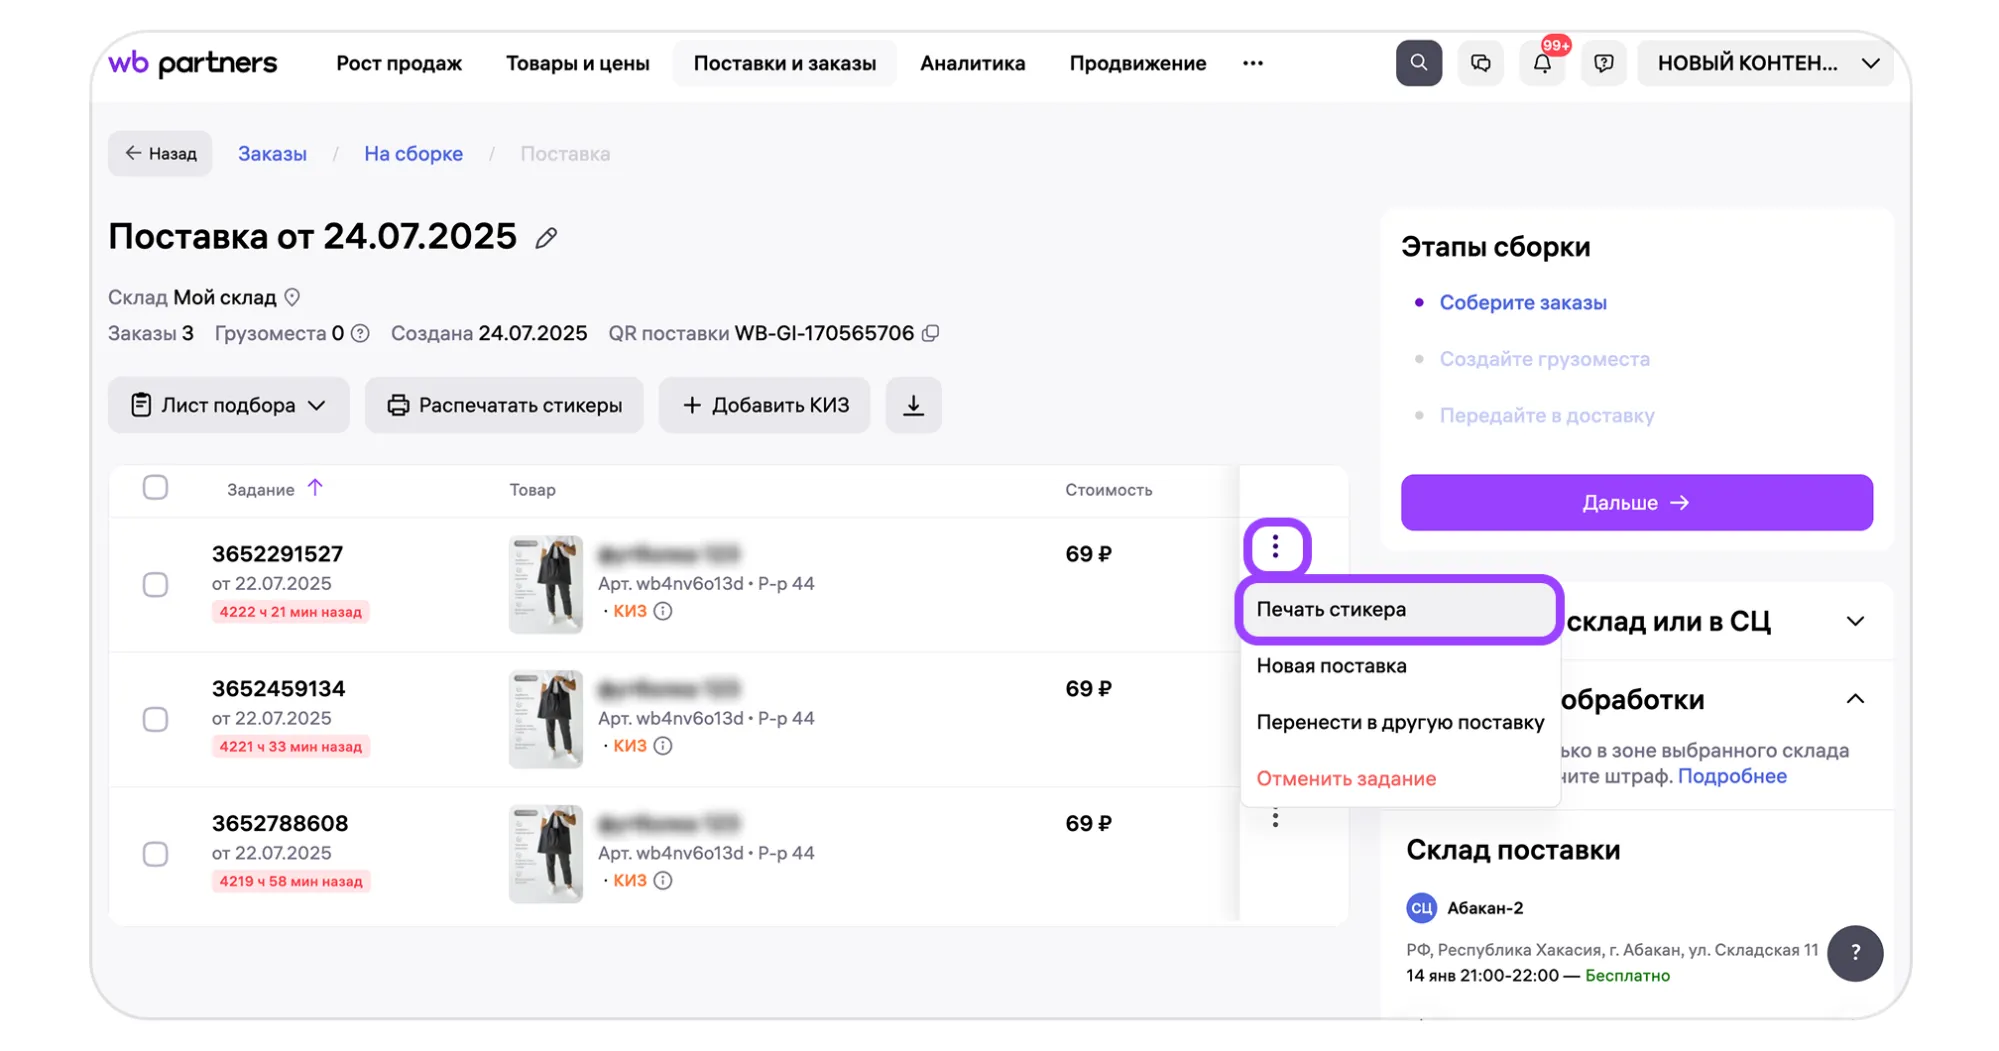The width and height of the screenshot is (1999, 1051).
Task: Select all orders with header checkbox
Action: click(155, 488)
